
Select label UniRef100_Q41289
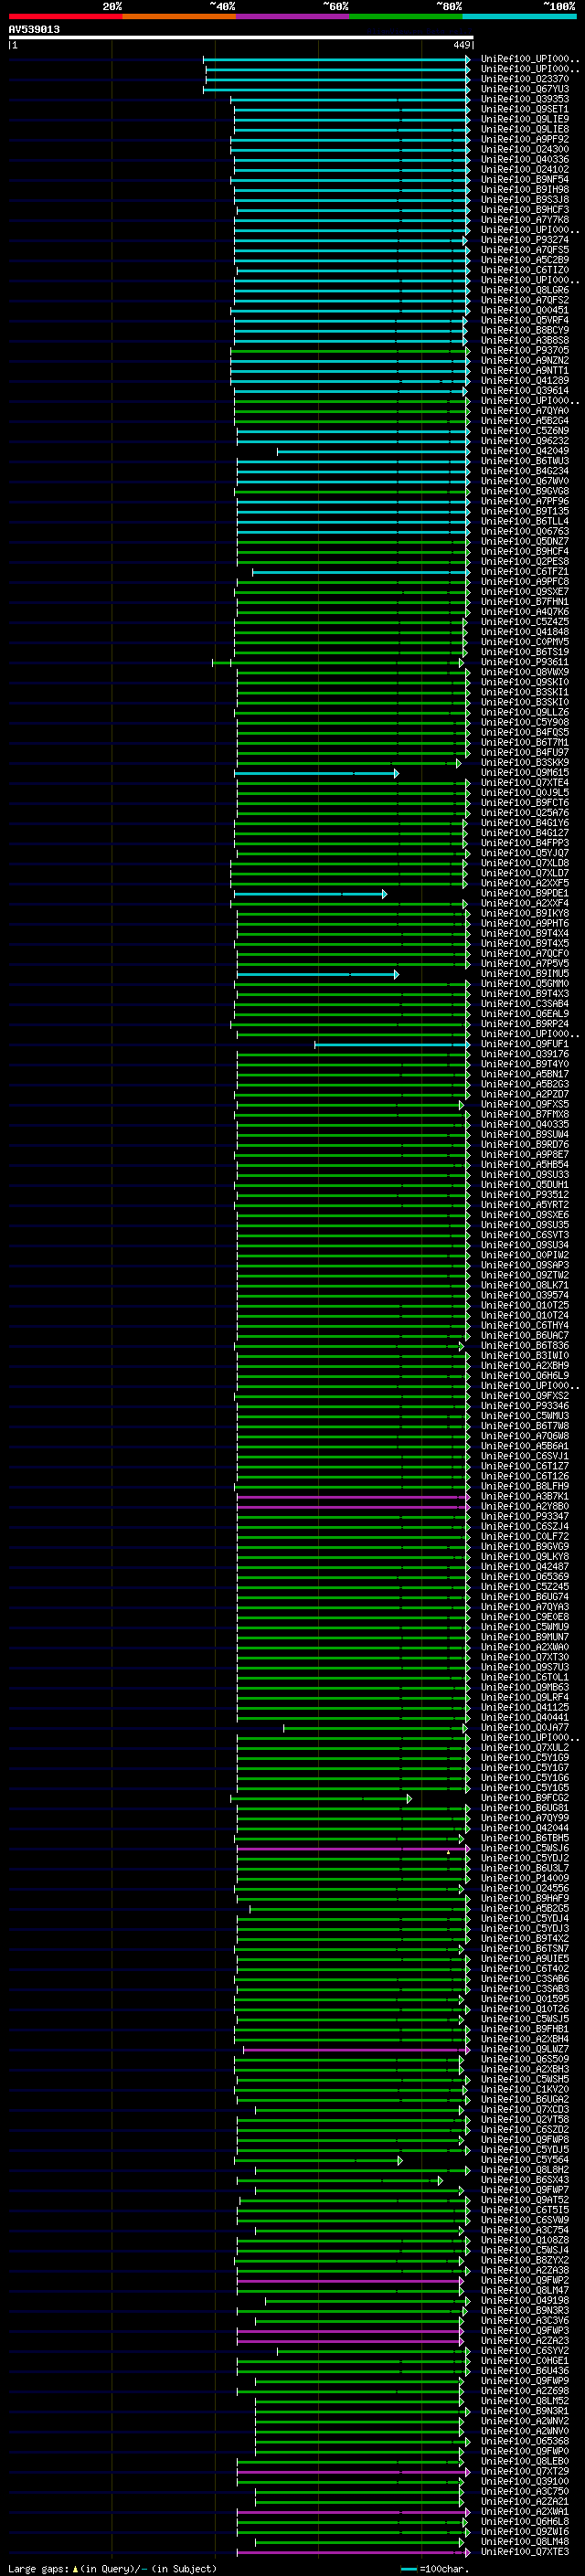(524, 381)
